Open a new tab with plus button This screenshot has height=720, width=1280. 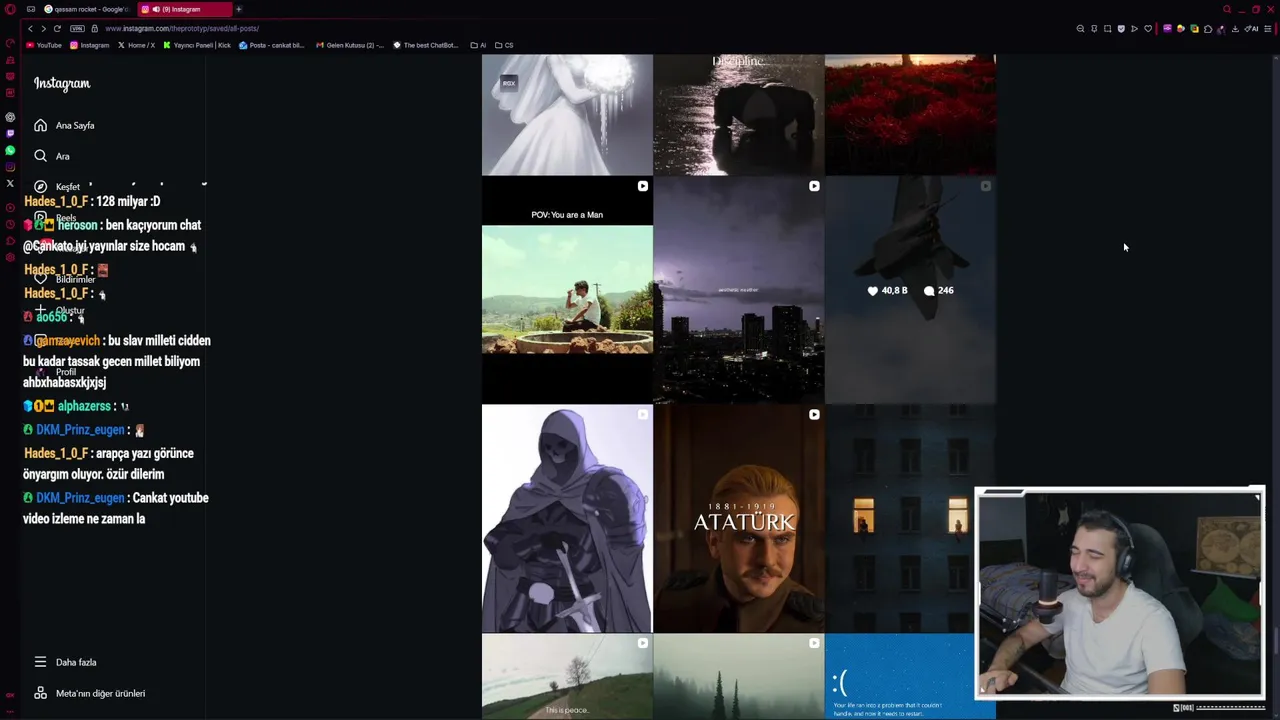coord(239,9)
